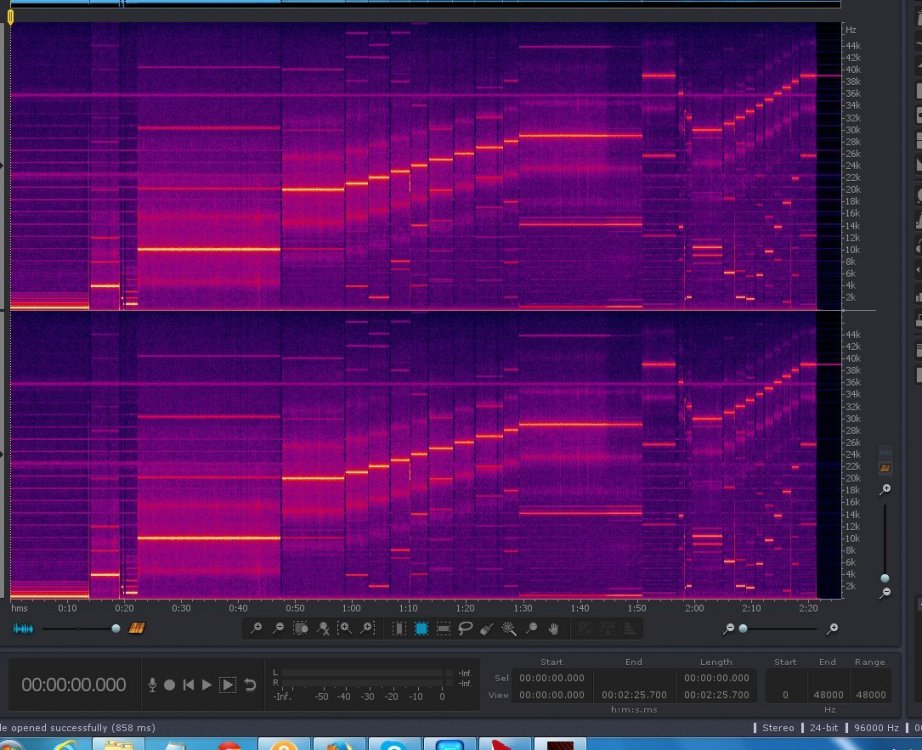Screen dimensions: 922x750
Task: Click the Play Selection button
Action: pos(228,685)
